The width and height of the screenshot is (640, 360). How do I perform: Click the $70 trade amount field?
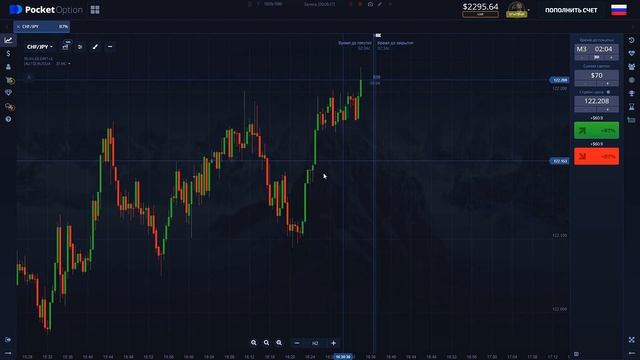[x=596, y=76]
